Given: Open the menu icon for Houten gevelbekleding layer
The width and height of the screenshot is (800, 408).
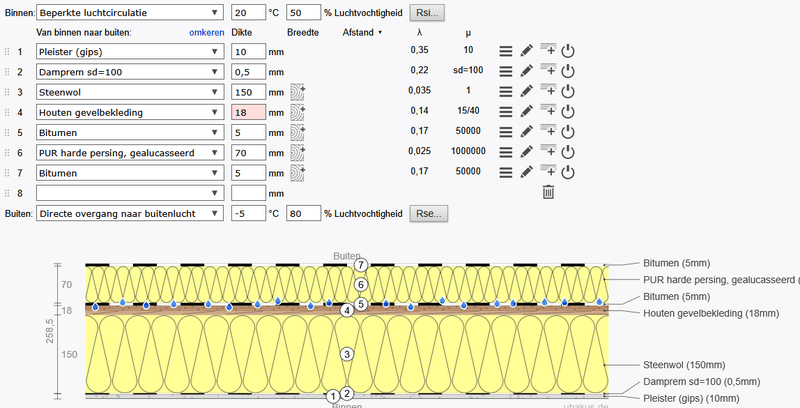Looking at the screenshot, I should coord(506,112).
